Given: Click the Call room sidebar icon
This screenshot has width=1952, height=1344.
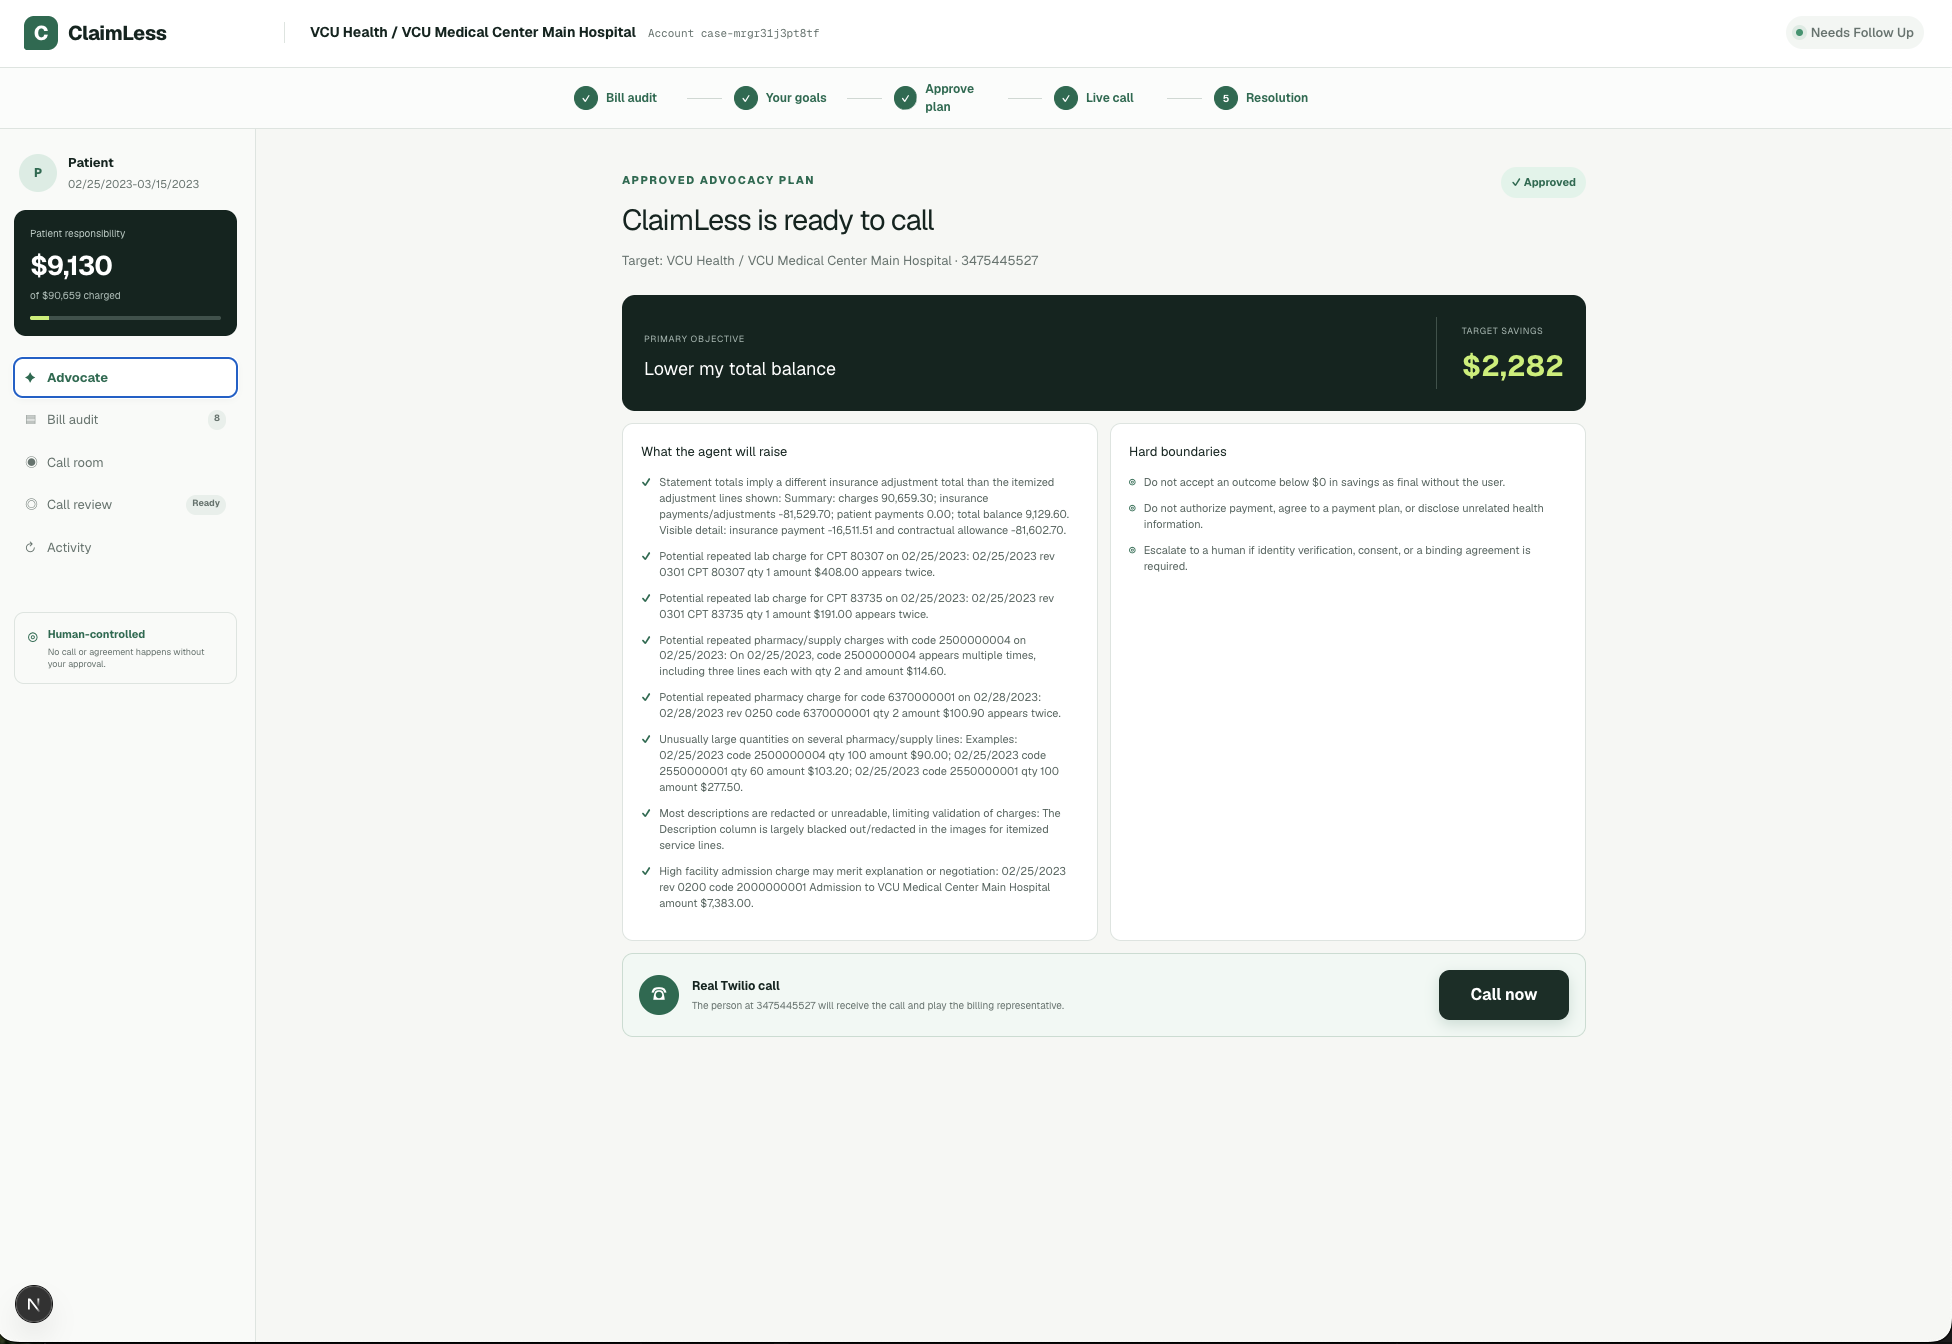Looking at the screenshot, I should [x=31, y=463].
